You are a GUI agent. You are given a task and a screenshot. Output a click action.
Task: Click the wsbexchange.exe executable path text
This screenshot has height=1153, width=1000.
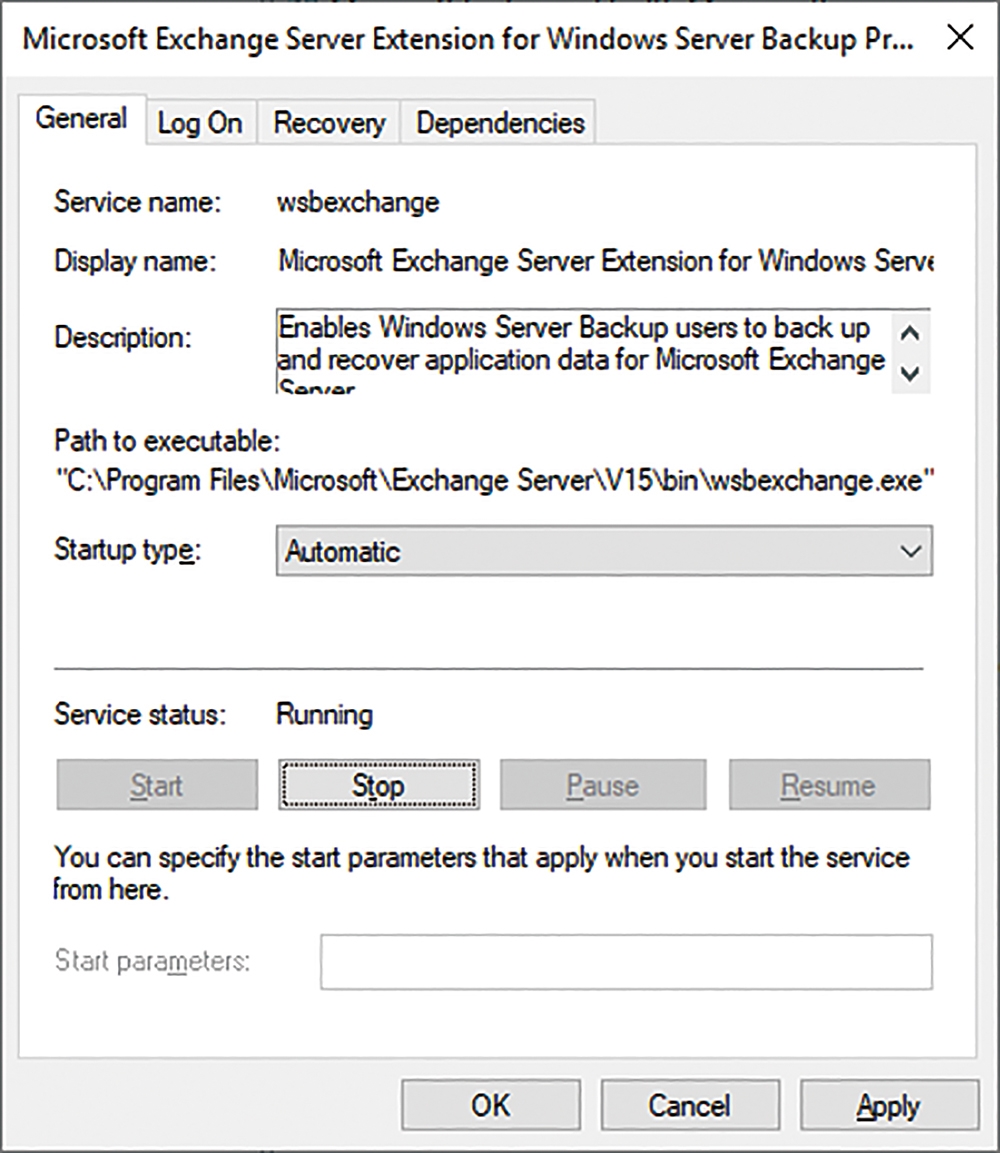coord(495,480)
